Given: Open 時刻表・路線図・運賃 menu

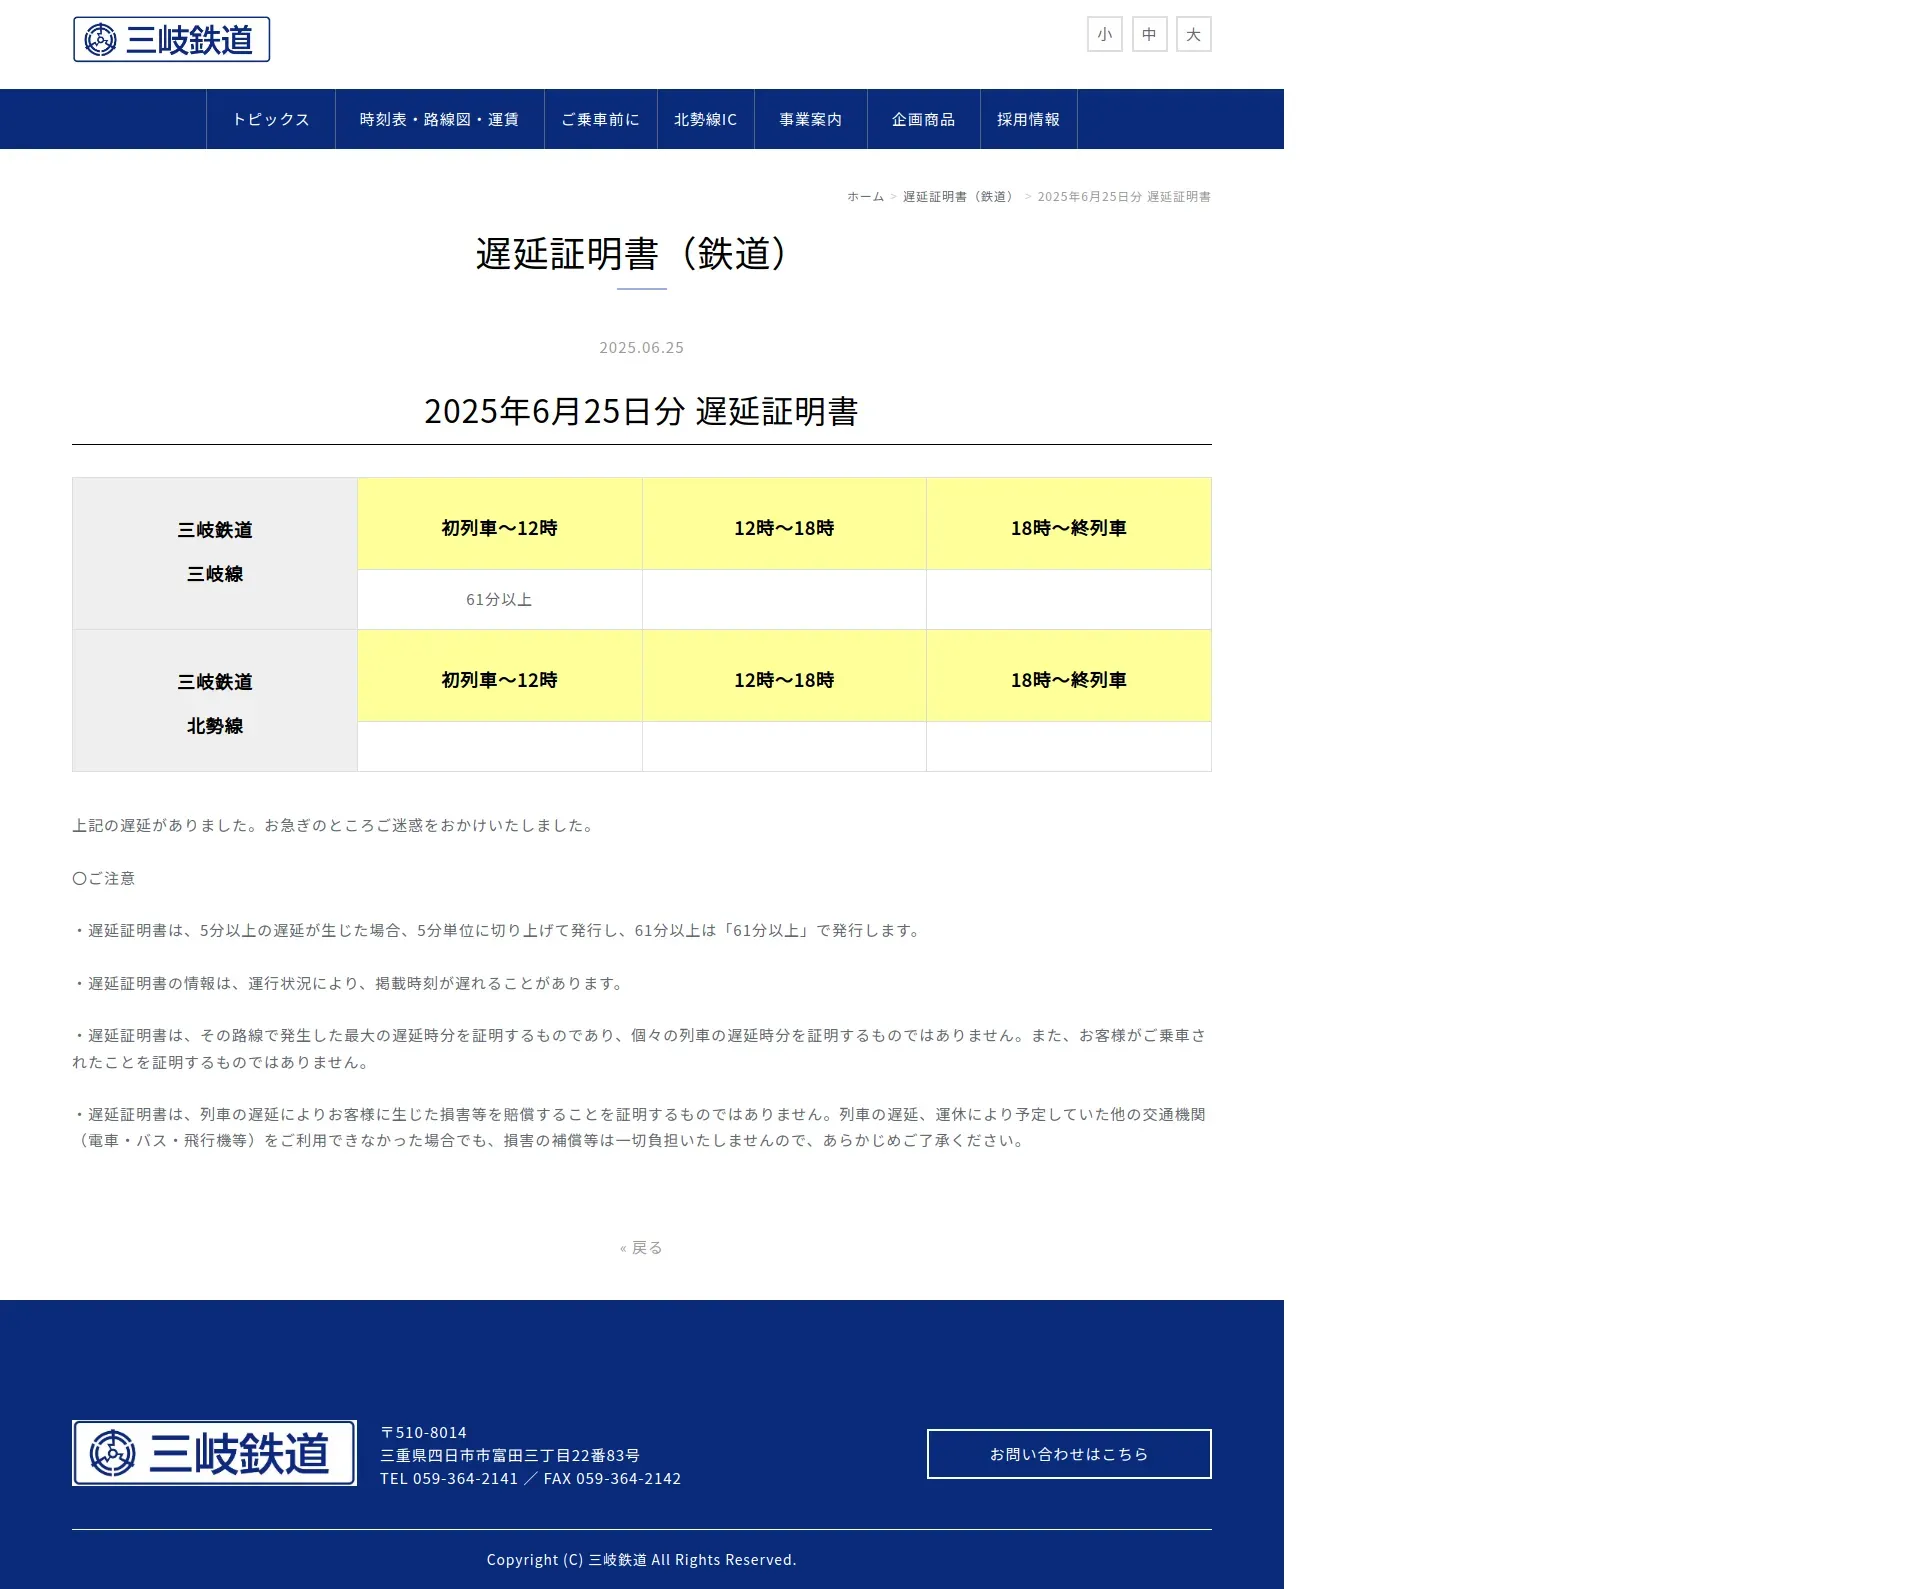Looking at the screenshot, I should click(439, 119).
